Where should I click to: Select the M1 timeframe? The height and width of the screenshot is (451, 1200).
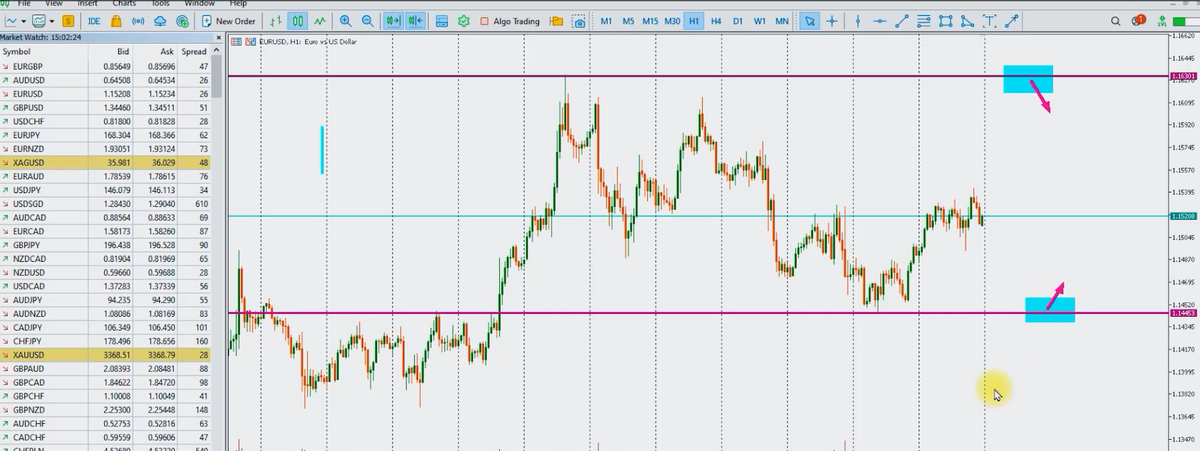[x=606, y=21]
